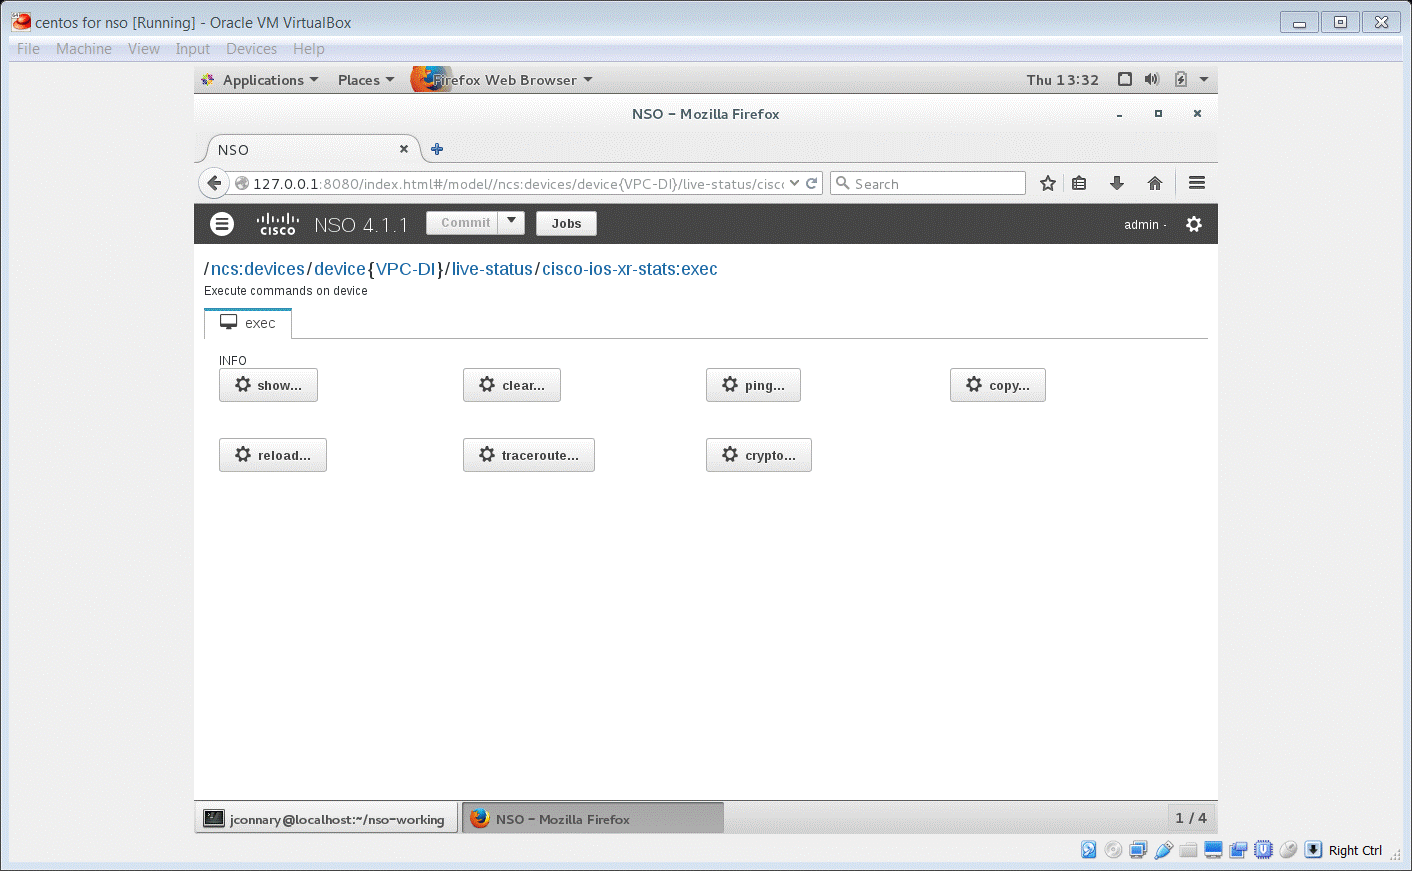1412x871 pixels.
Task: Select the exec tab
Action: [248, 323]
